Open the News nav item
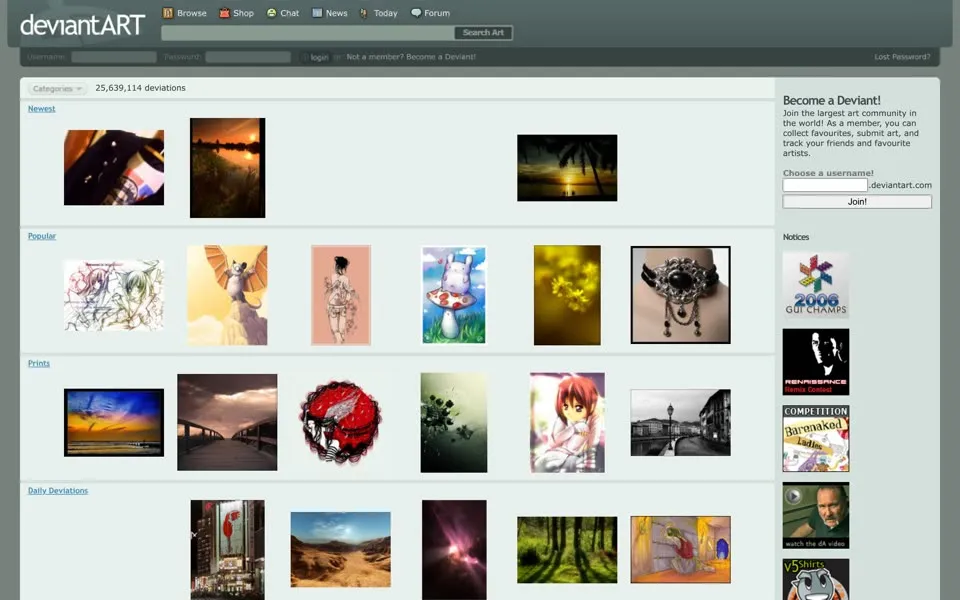 pyautogui.click(x=329, y=13)
